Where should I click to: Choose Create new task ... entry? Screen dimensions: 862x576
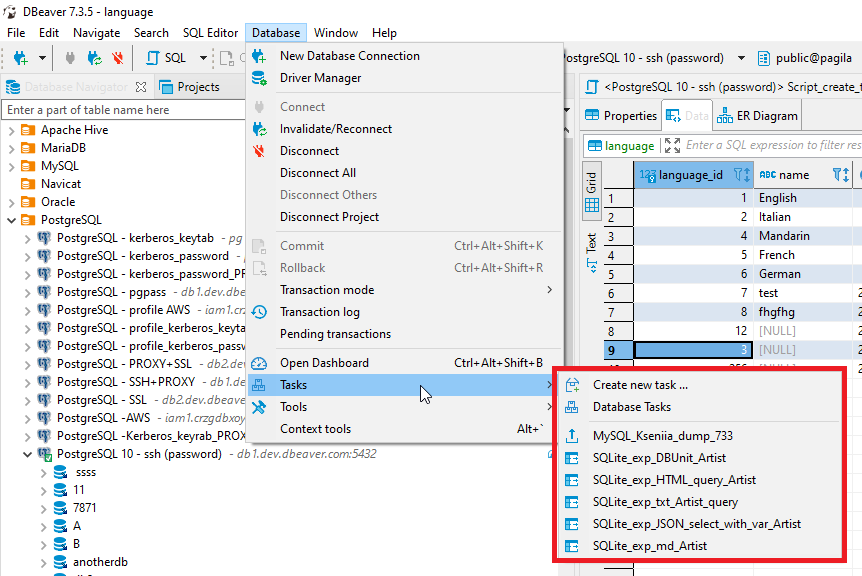tap(700, 385)
